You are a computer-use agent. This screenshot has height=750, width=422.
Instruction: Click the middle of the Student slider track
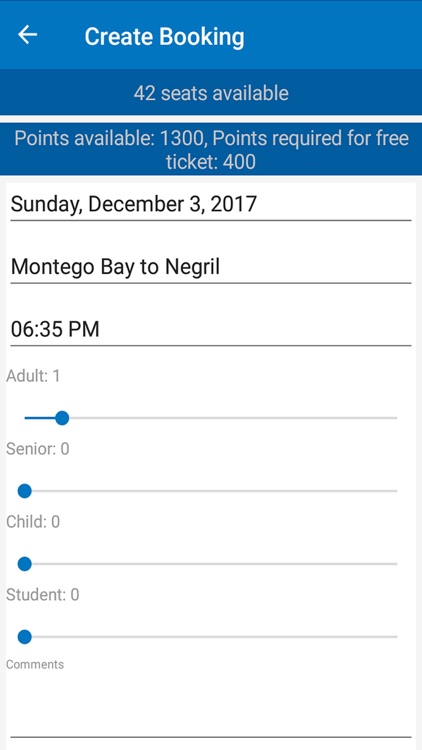point(211,637)
